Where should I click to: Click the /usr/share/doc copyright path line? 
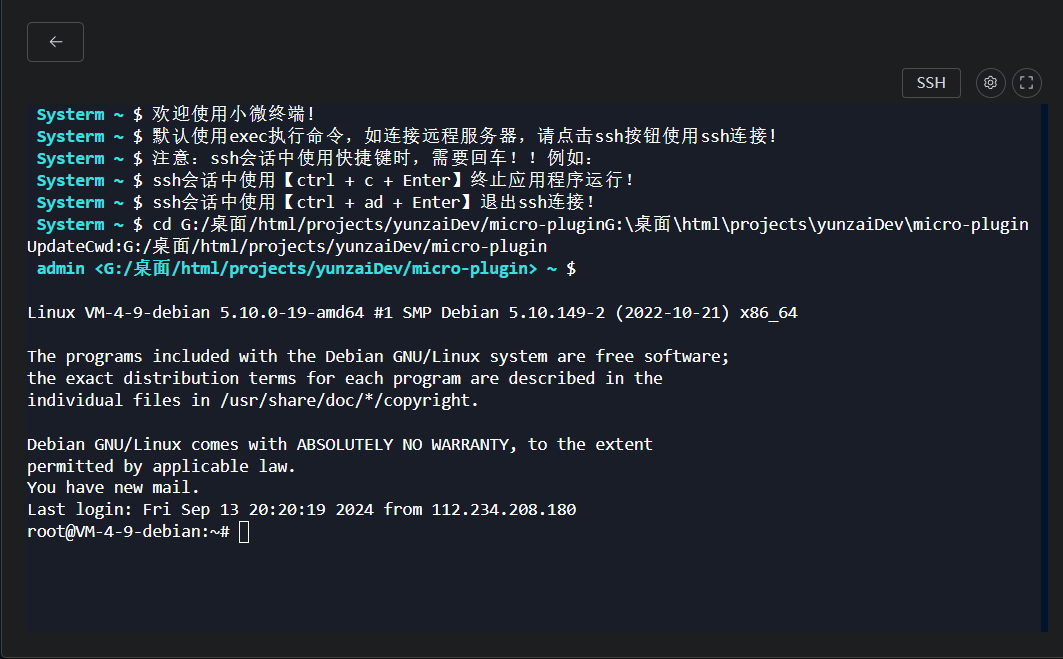pyautogui.click(x=253, y=400)
